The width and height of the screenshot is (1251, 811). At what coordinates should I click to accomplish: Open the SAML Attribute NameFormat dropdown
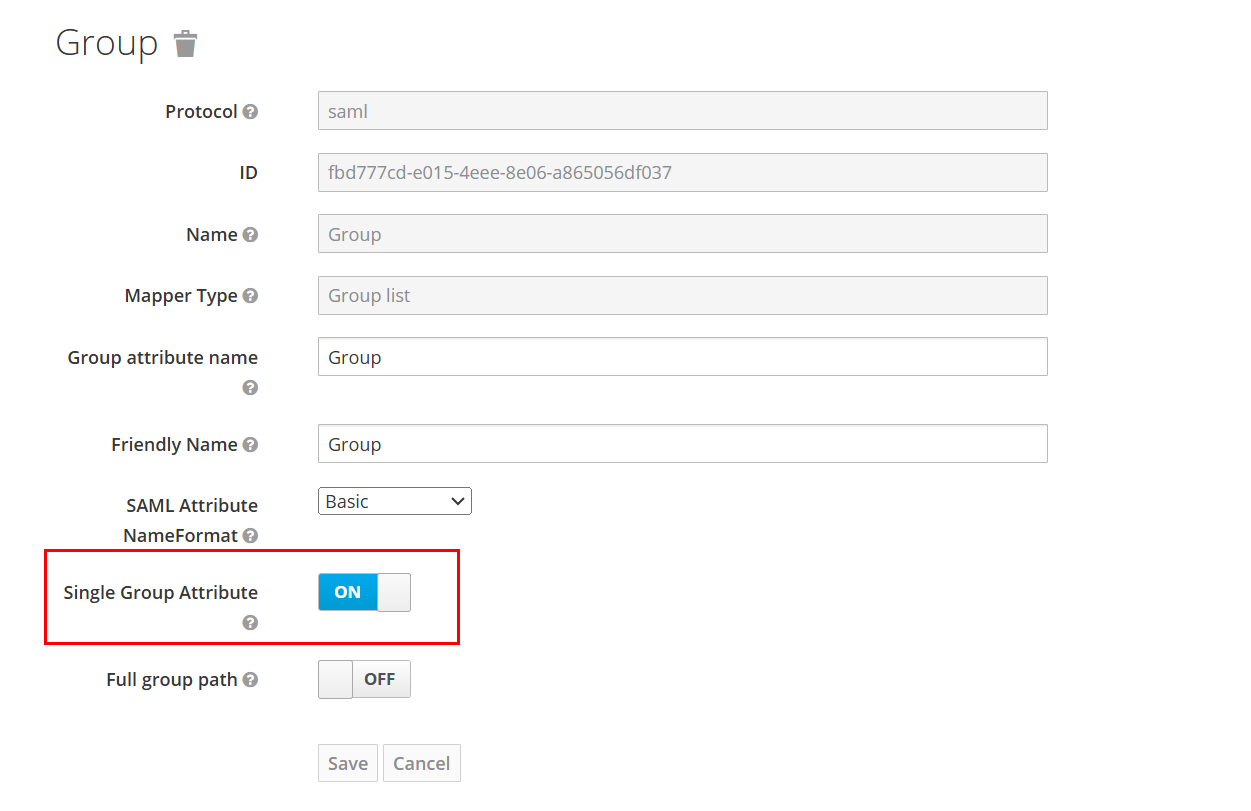coord(395,502)
